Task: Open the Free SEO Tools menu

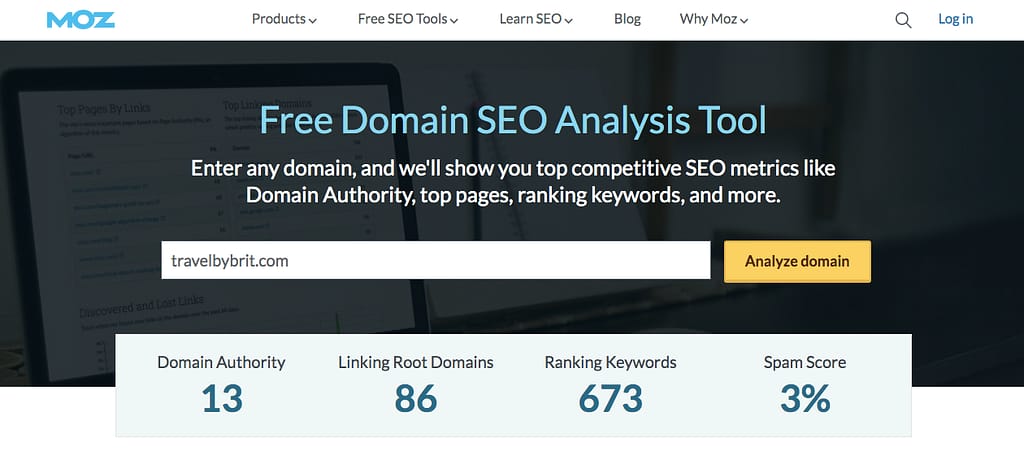Action: (403, 19)
